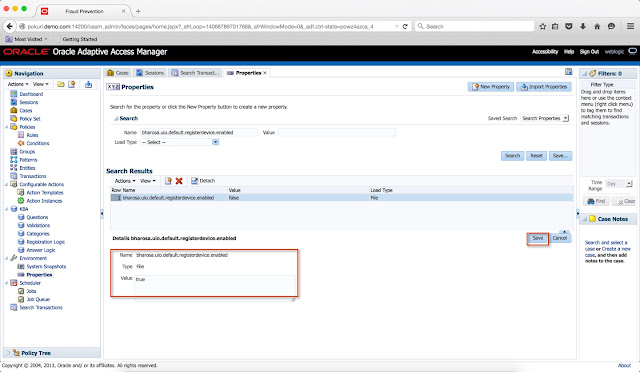Open Search Results Actions menu

[x=124, y=181]
